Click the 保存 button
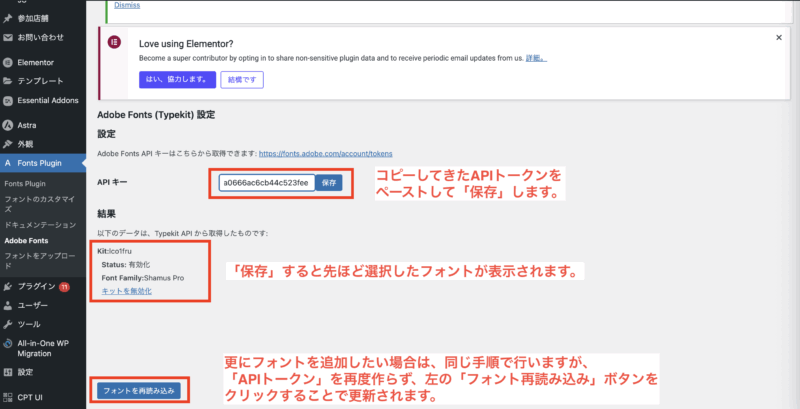800x409 pixels. click(x=329, y=183)
